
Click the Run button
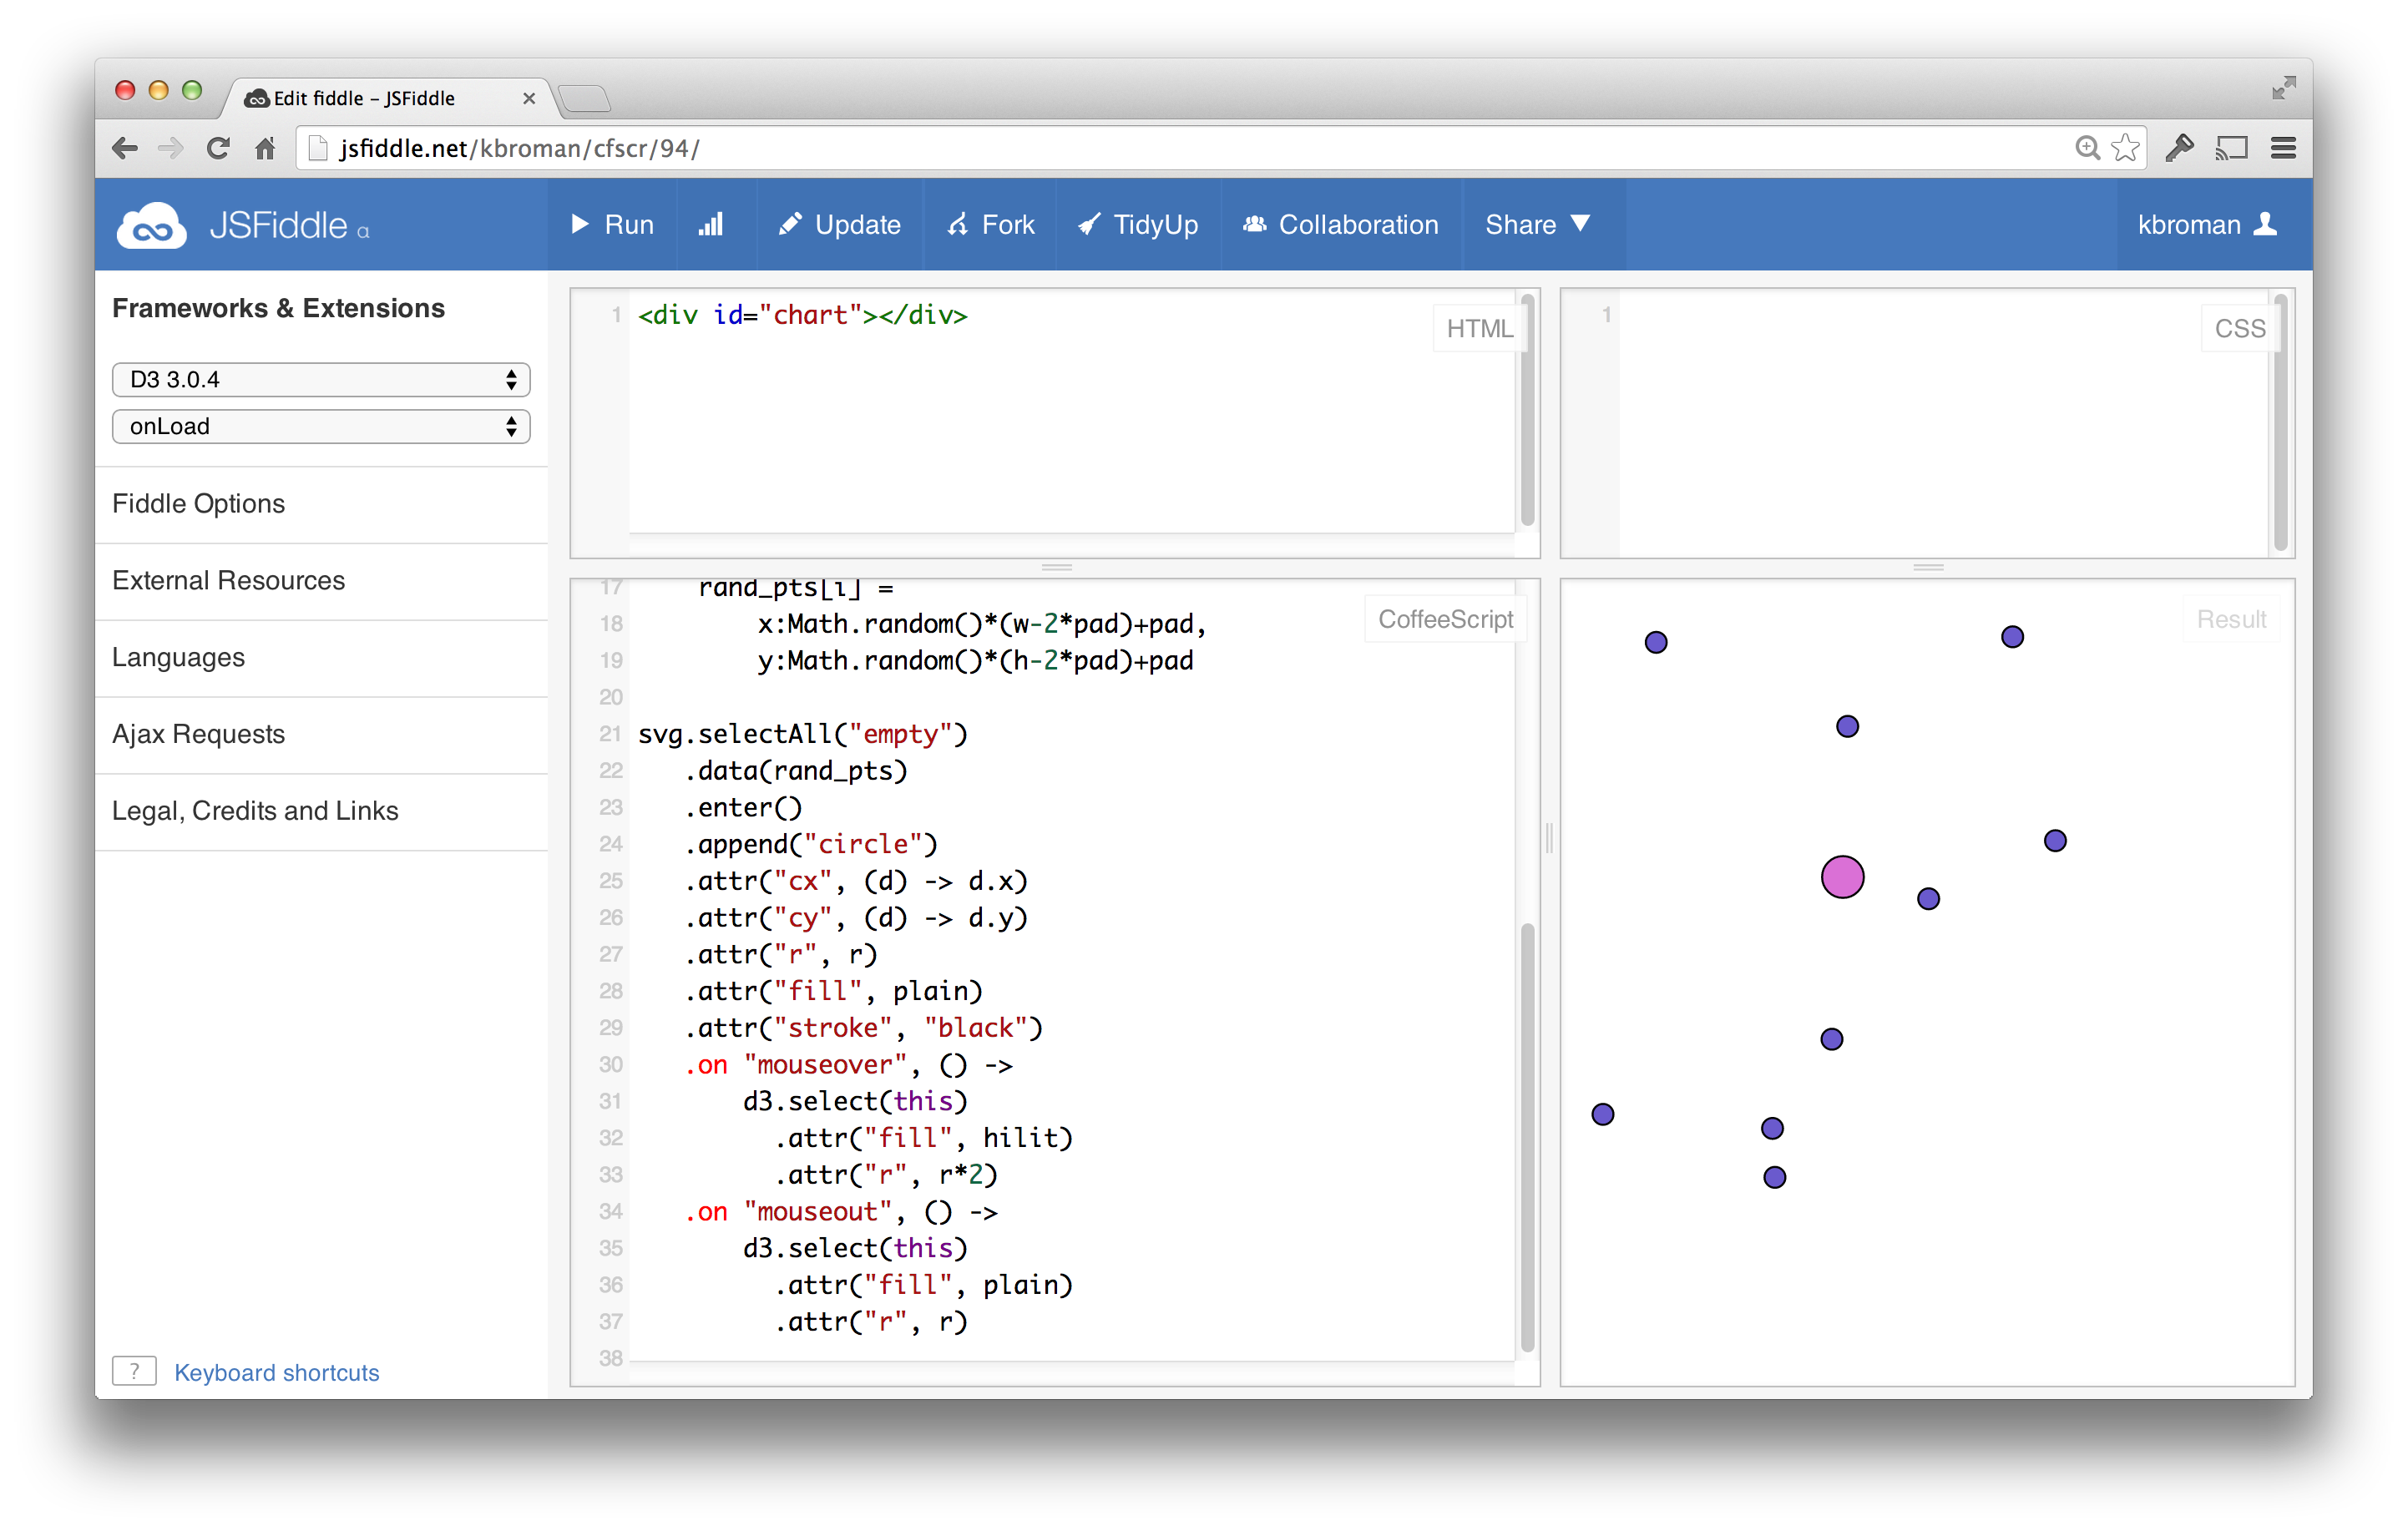(612, 225)
